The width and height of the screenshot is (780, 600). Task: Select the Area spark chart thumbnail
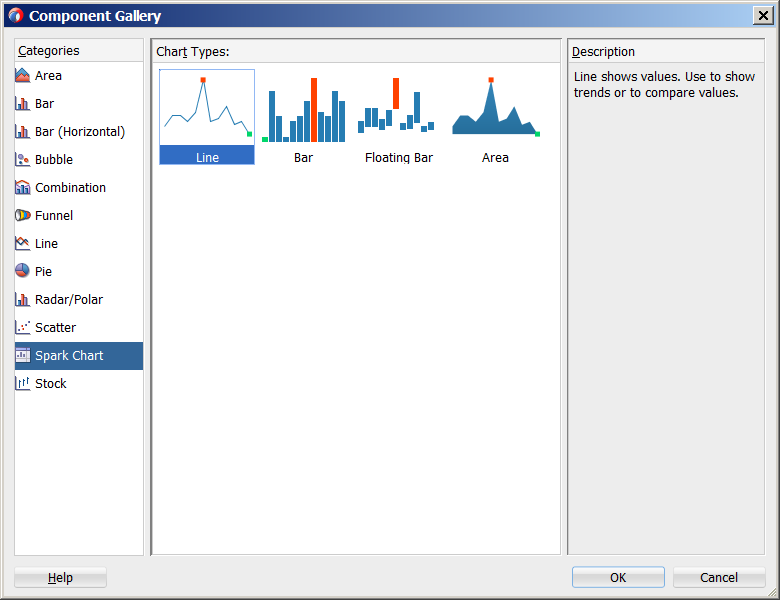[x=496, y=106]
